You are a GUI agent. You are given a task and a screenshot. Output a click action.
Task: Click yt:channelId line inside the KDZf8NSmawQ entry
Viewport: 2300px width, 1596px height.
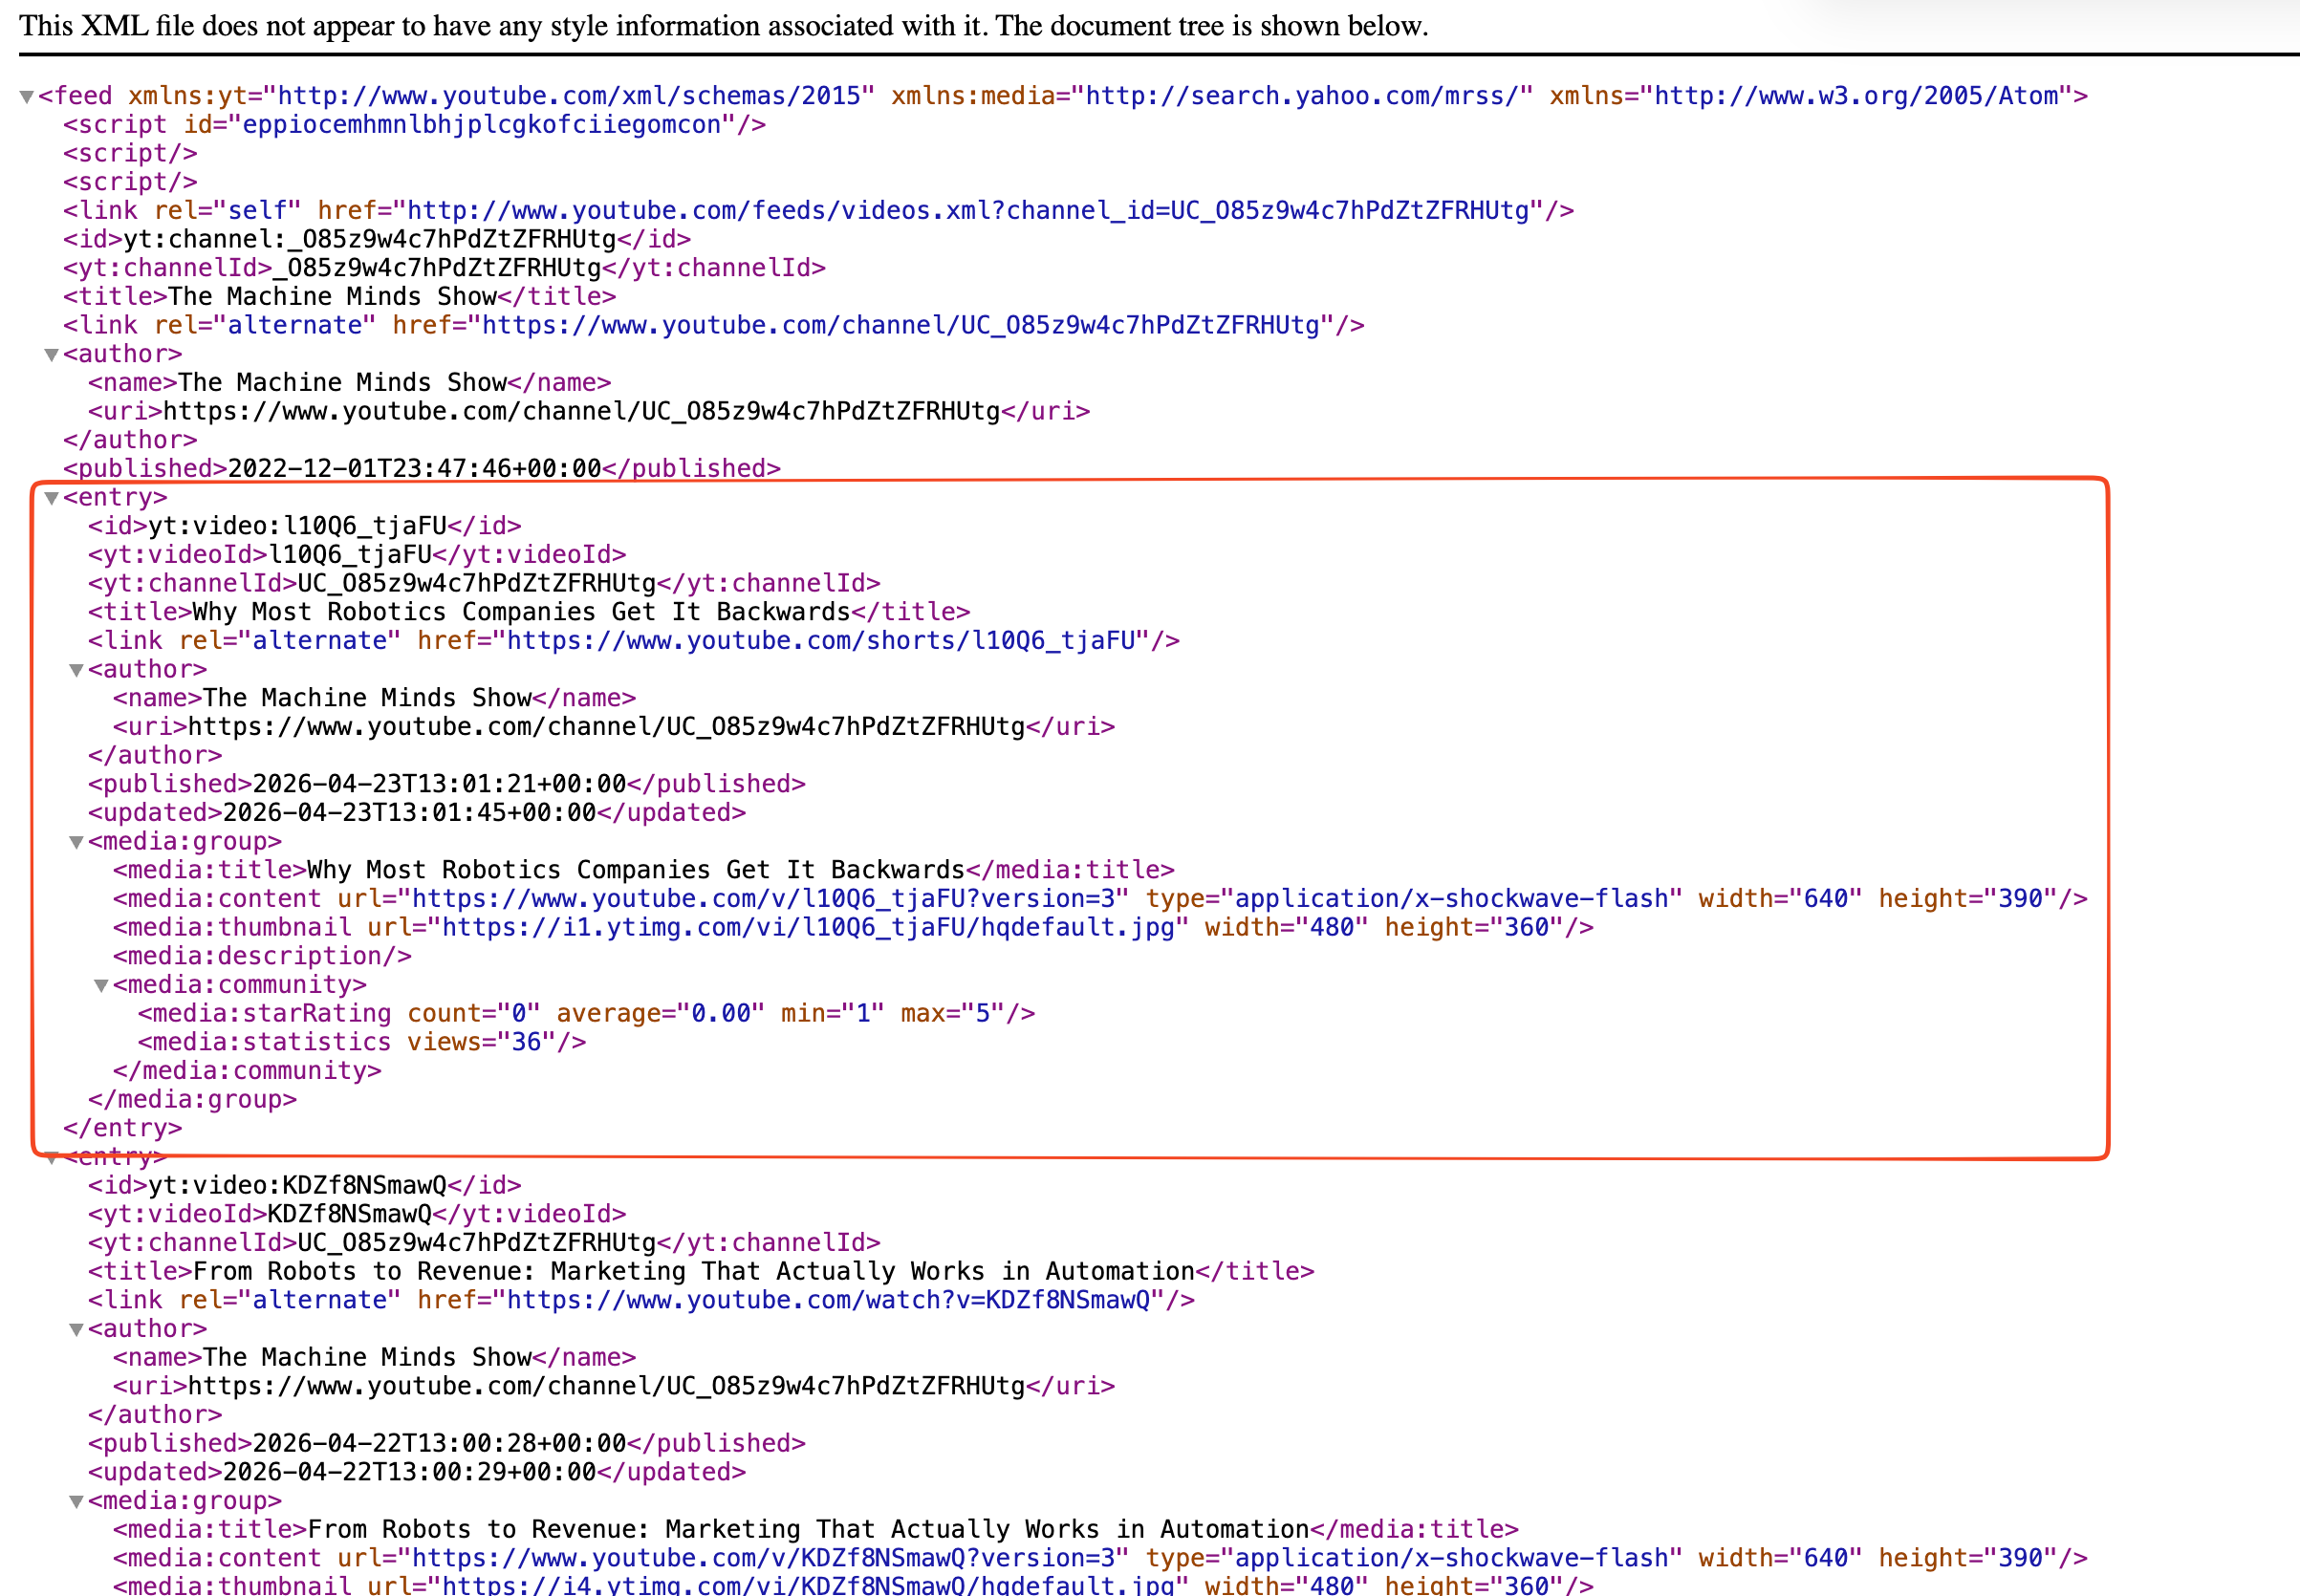[x=484, y=1244]
